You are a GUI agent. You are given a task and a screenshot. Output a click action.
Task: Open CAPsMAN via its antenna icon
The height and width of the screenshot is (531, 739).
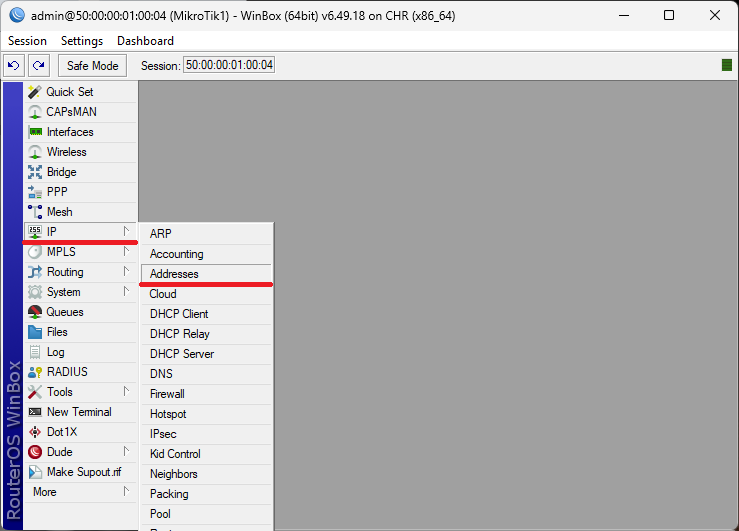(x=35, y=112)
